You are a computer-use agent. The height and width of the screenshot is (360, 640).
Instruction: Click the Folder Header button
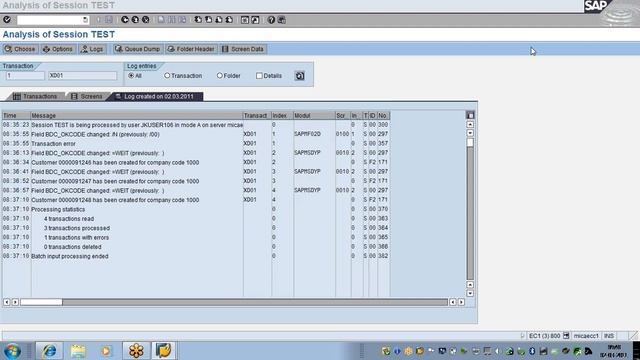pos(191,49)
